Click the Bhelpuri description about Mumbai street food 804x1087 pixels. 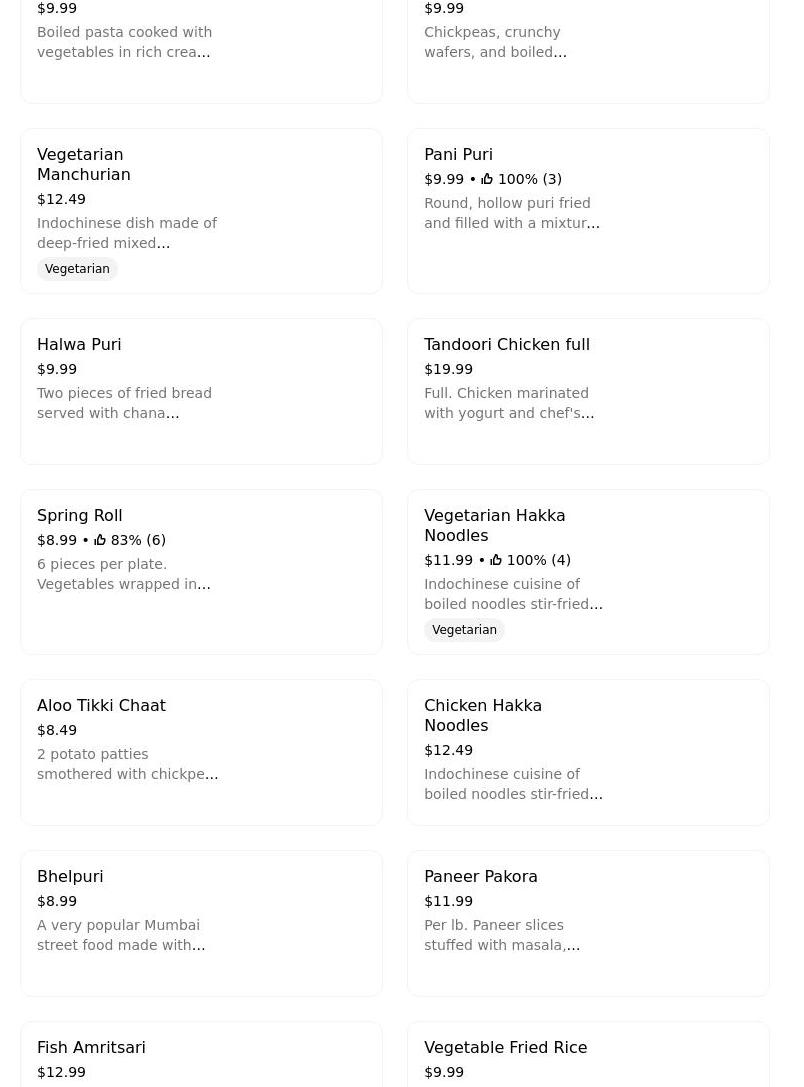tap(121, 935)
